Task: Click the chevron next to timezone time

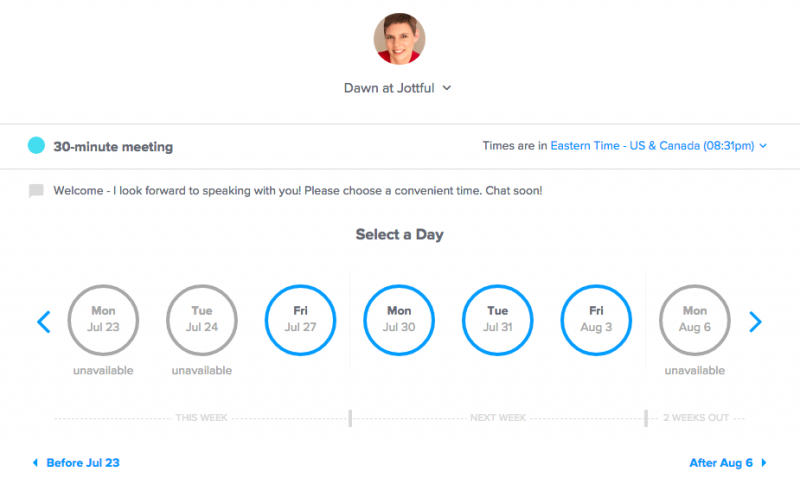Action: (x=763, y=145)
